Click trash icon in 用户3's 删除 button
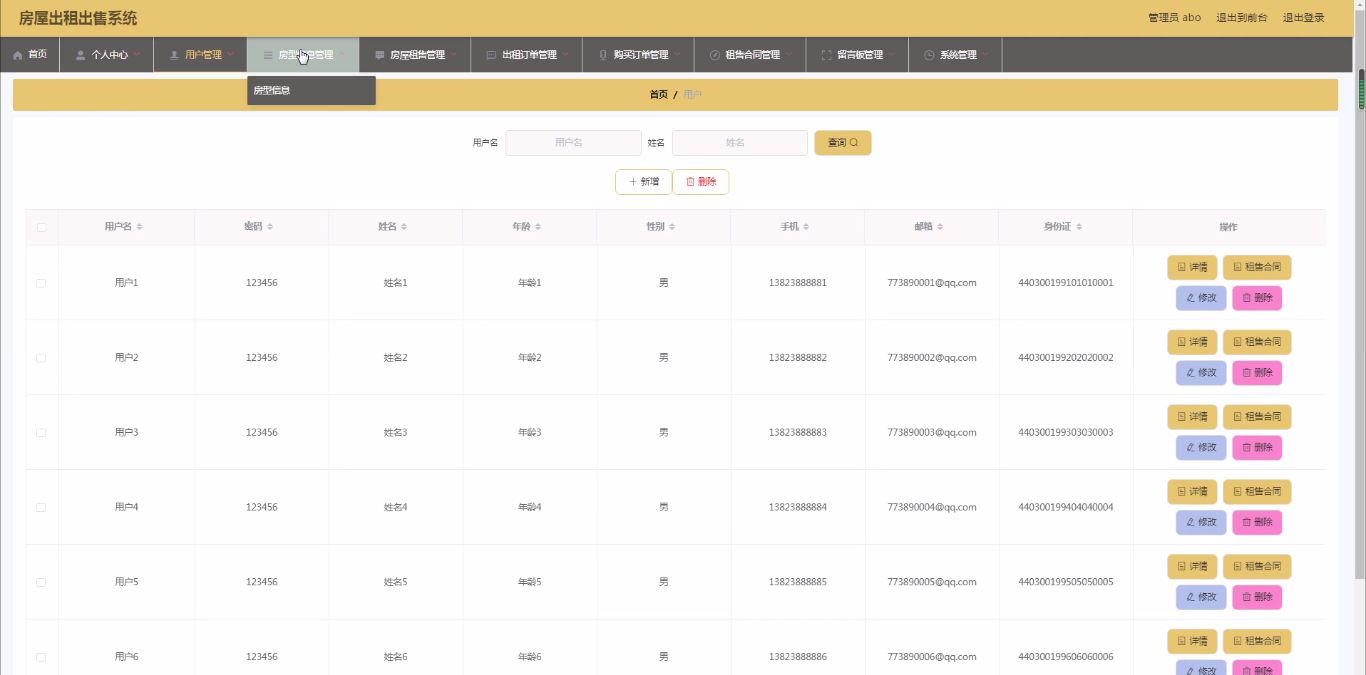The image size is (1366, 675). point(1246,447)
